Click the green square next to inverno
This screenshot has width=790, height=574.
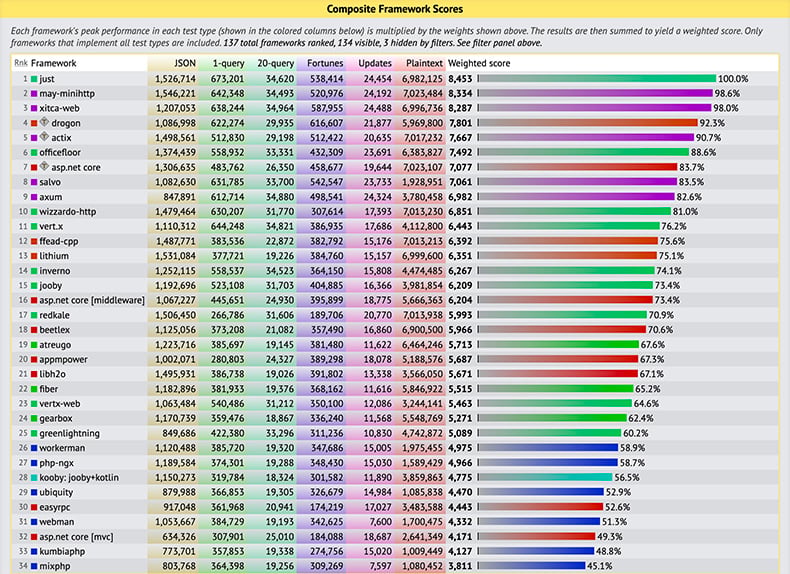[x=34, y=271]
